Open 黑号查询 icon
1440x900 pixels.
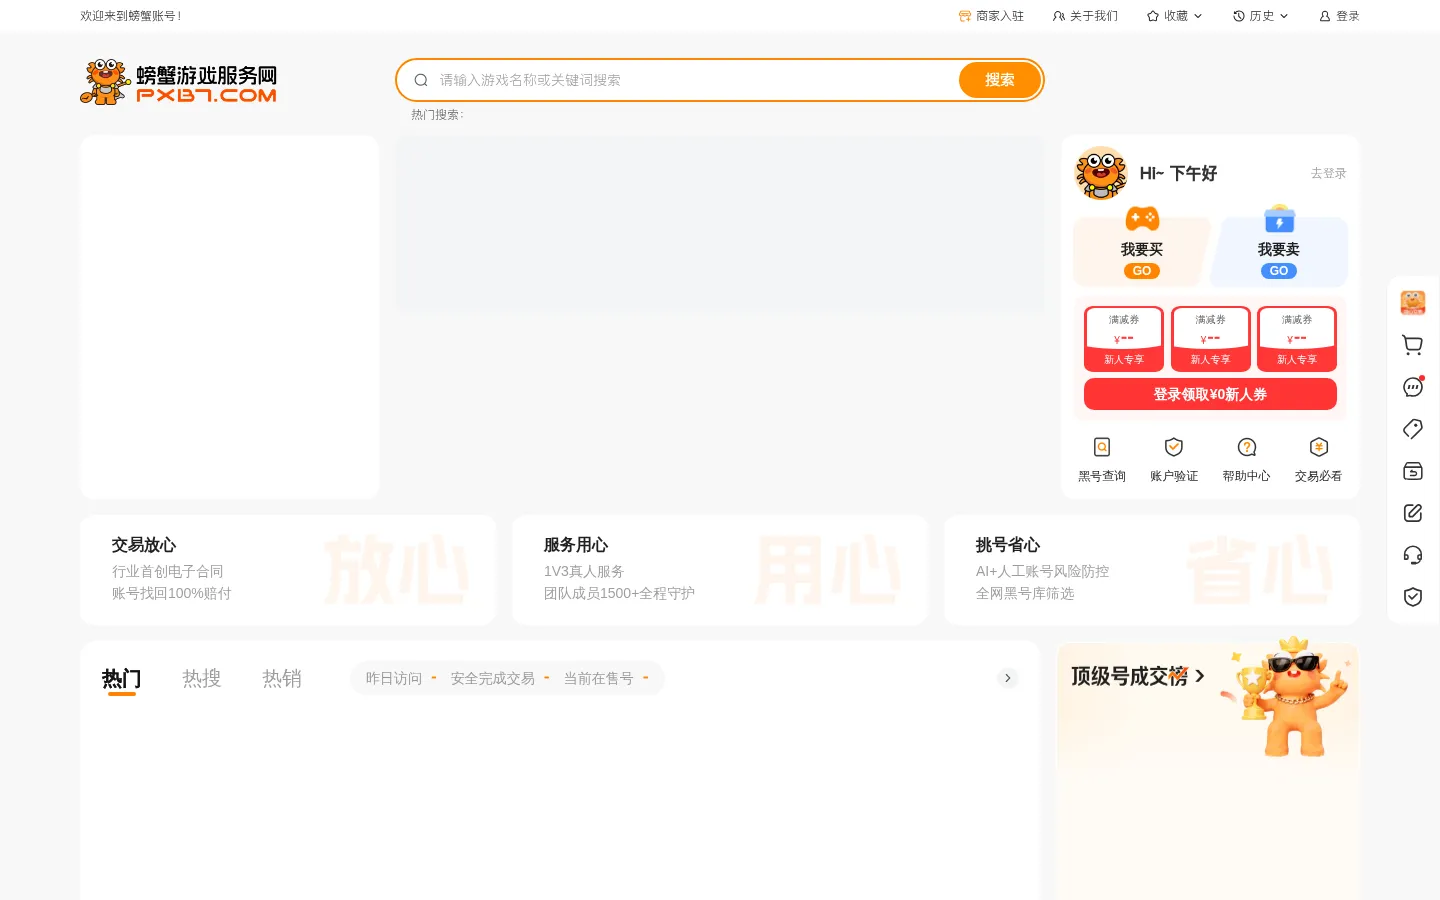pos(1102,447)
